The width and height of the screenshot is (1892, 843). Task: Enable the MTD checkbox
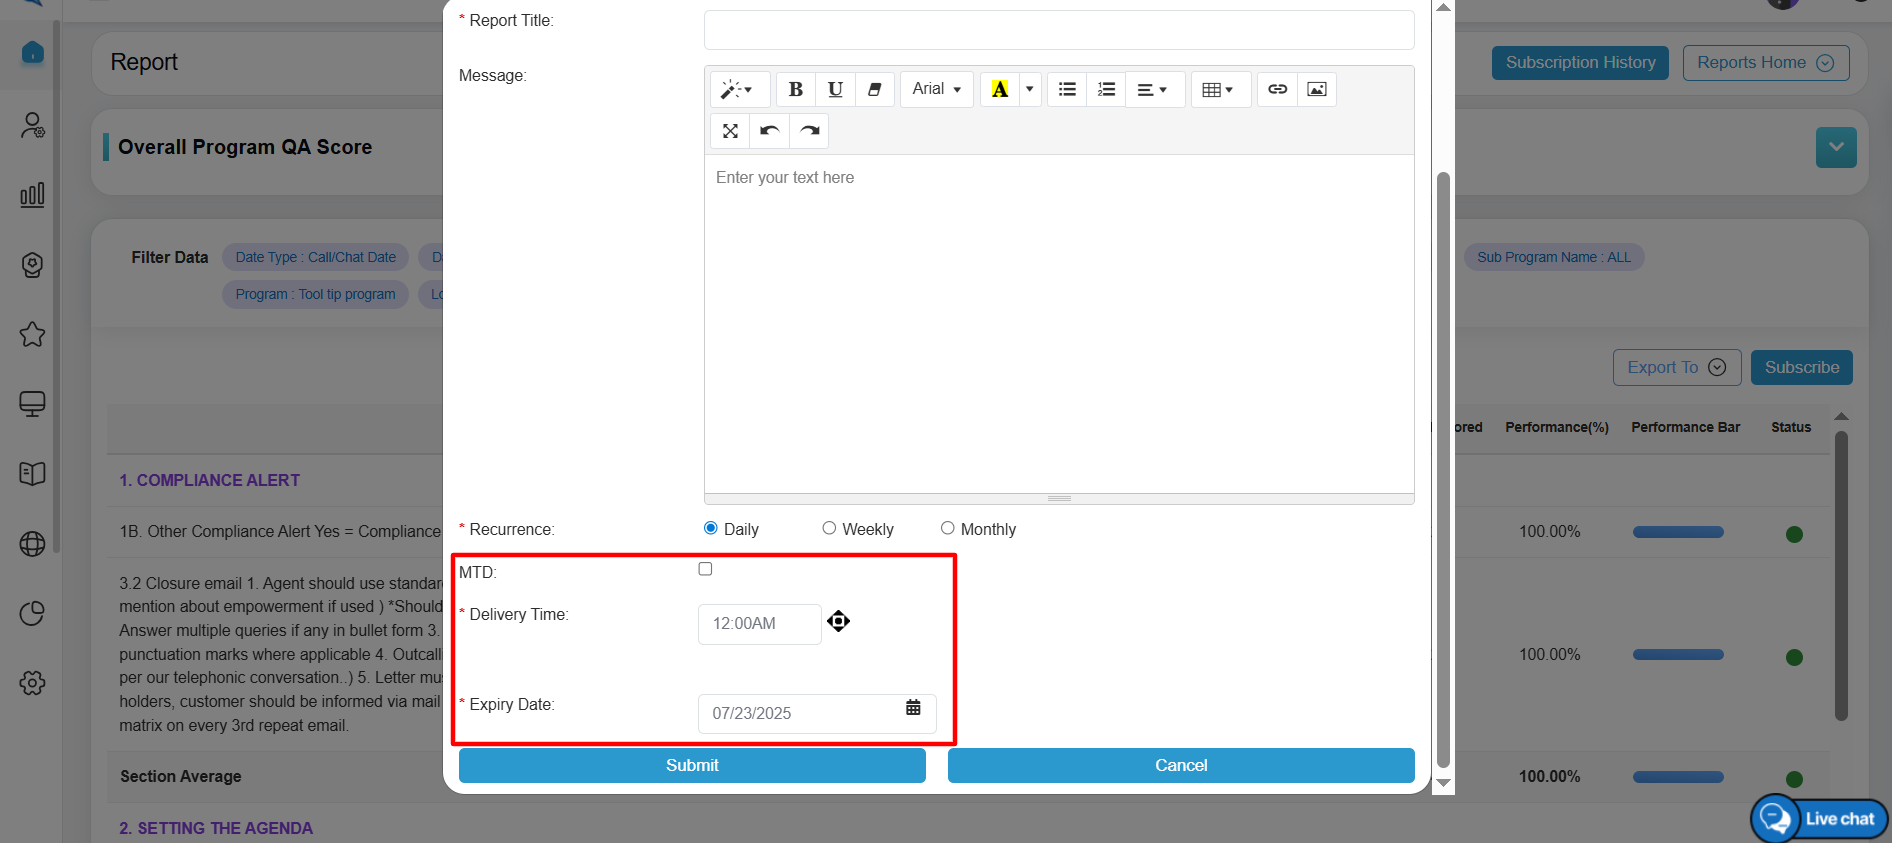tap(705, 569)
